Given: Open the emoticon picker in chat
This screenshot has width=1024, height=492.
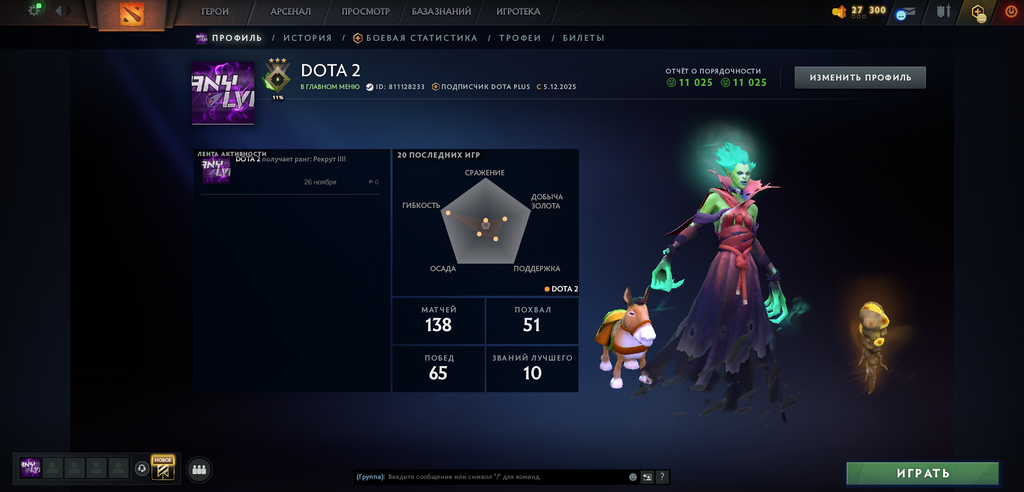Looking at the screenshot, I should coord(633,477).
